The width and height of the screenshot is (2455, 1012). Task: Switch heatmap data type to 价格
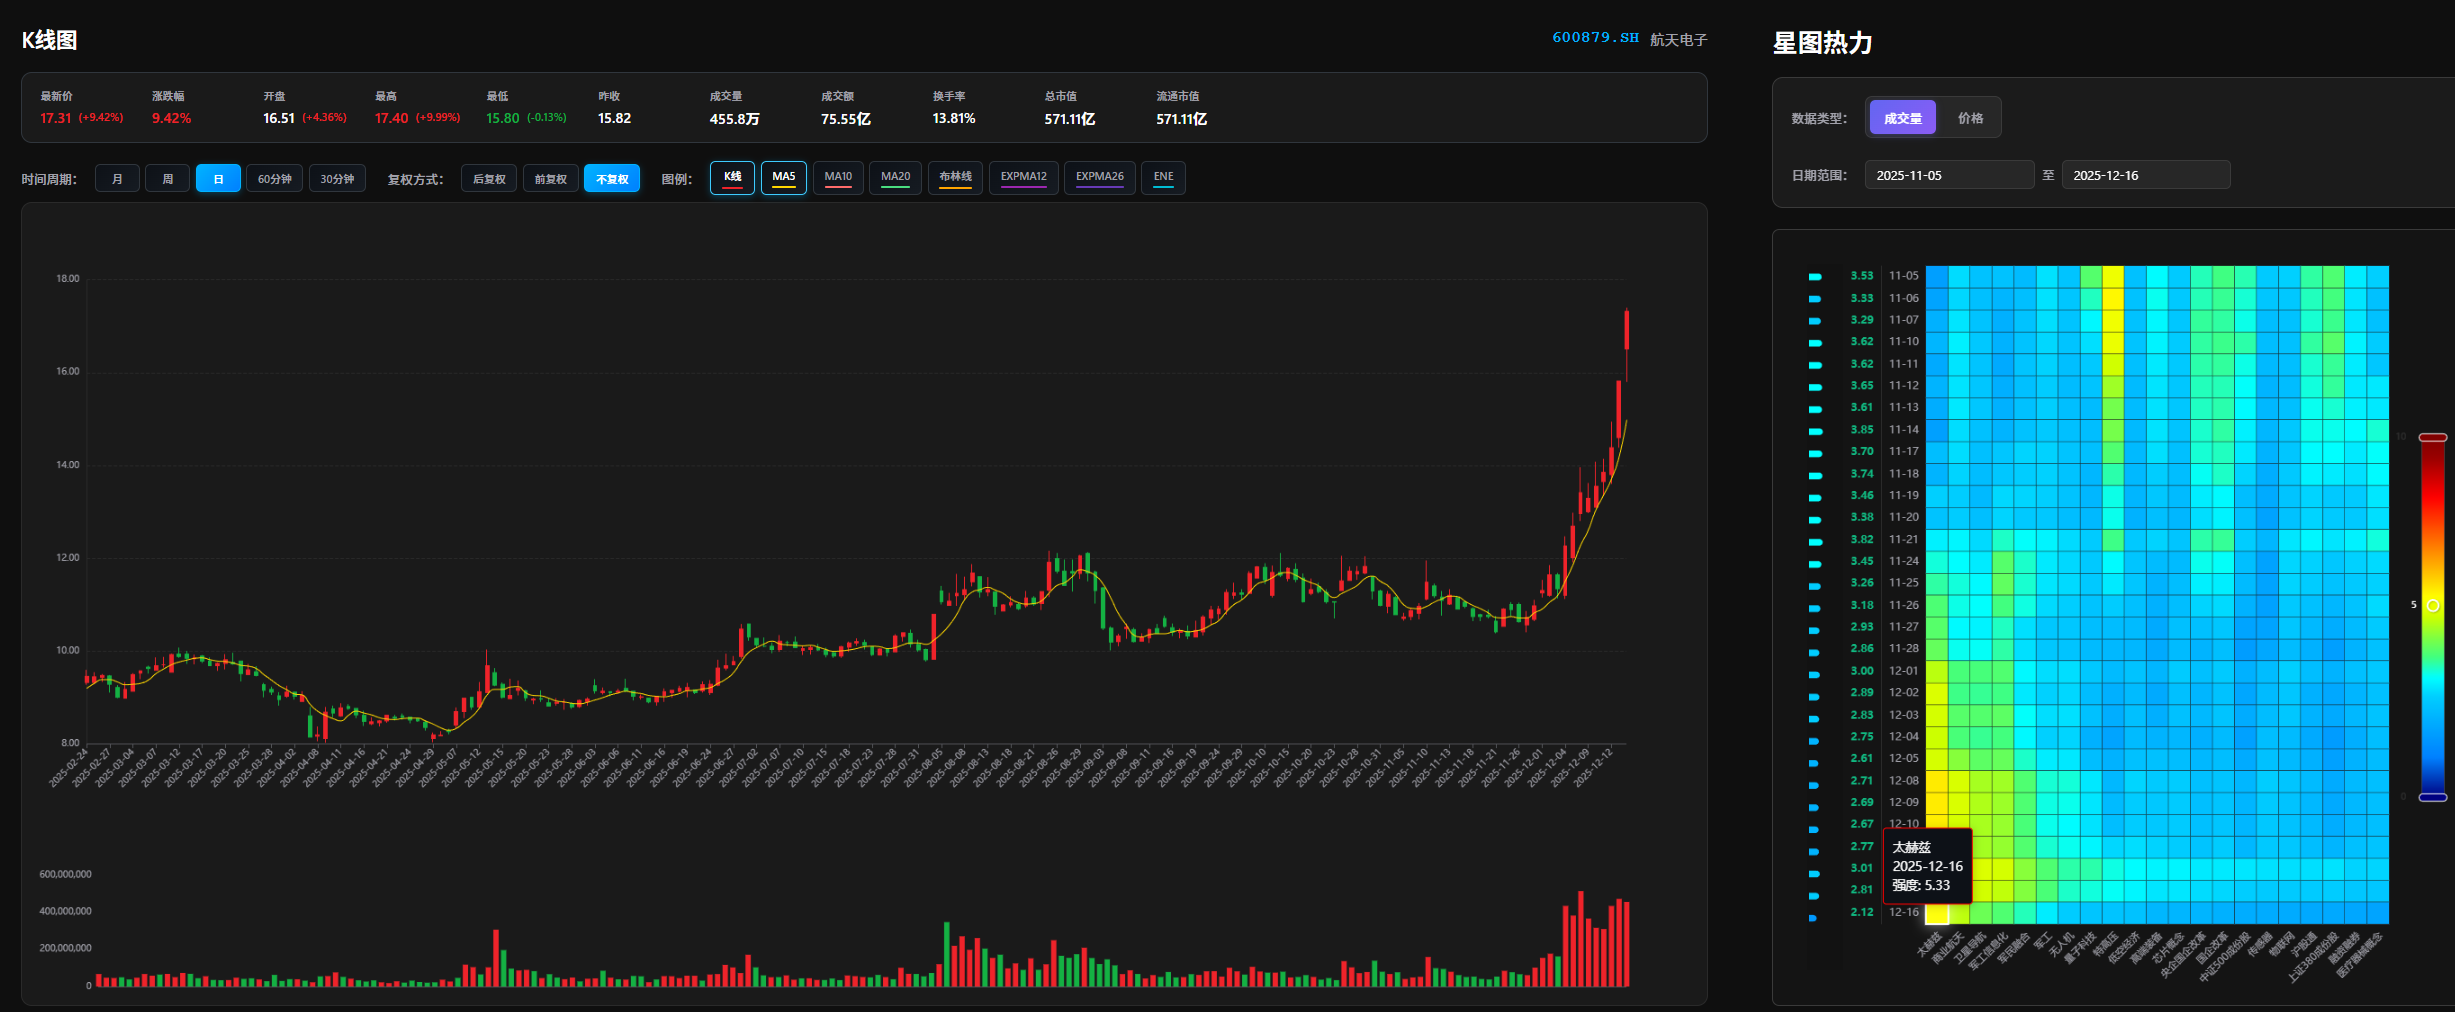1970,118
